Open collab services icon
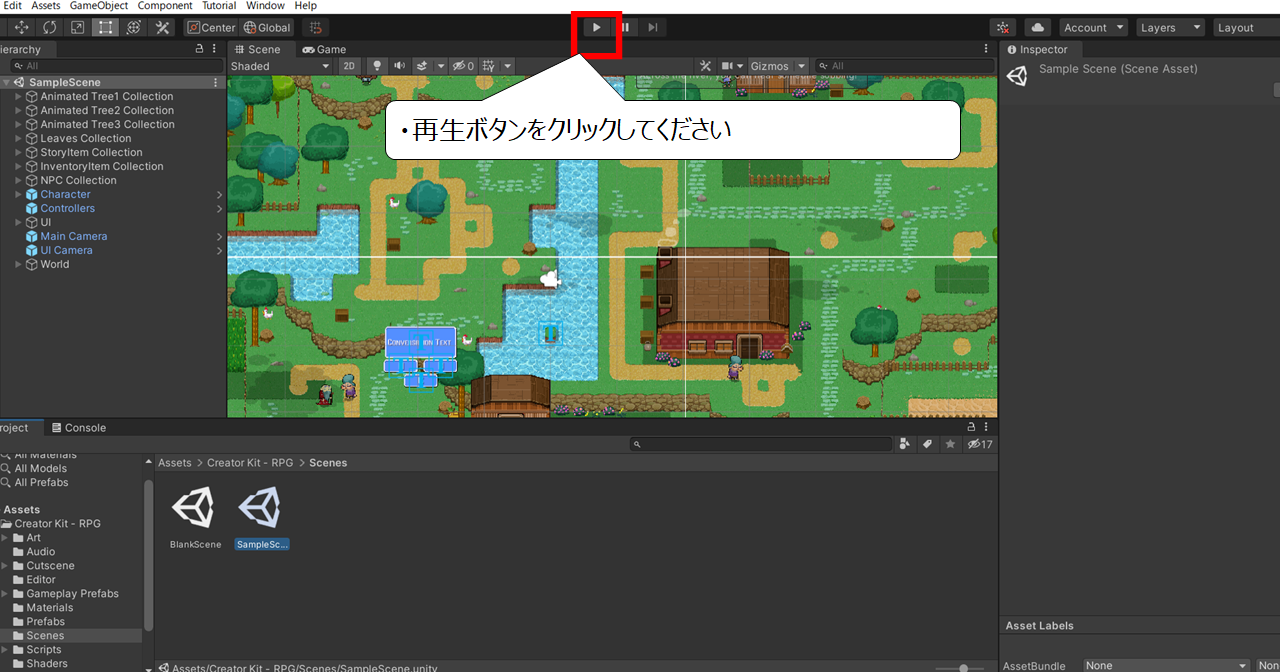 (1003, 27)
